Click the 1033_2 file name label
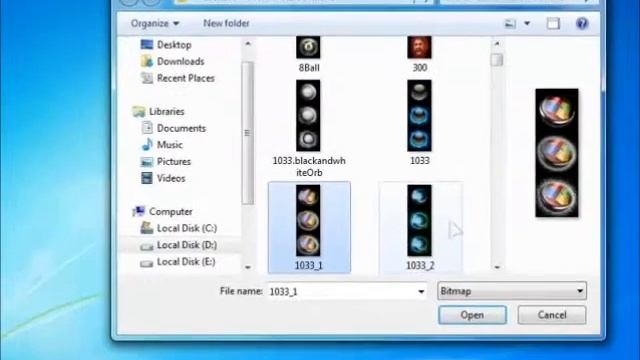 pos(420,265)
